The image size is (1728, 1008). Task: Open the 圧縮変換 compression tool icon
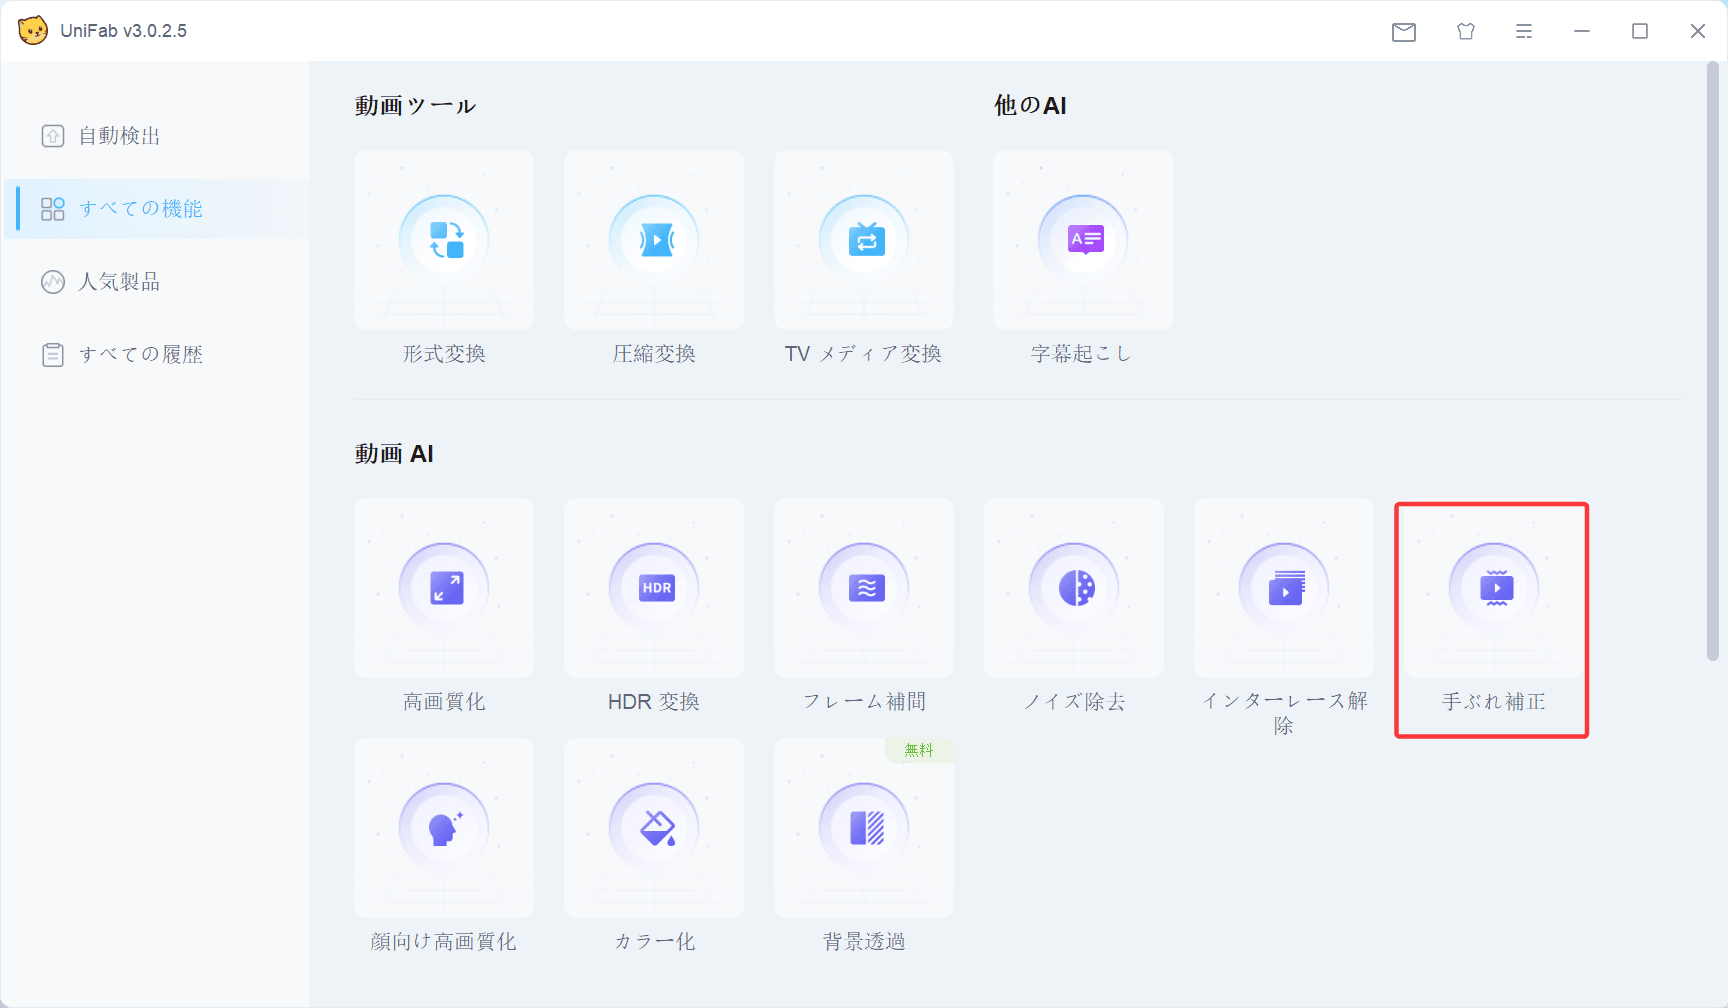(x=654, y=240)
